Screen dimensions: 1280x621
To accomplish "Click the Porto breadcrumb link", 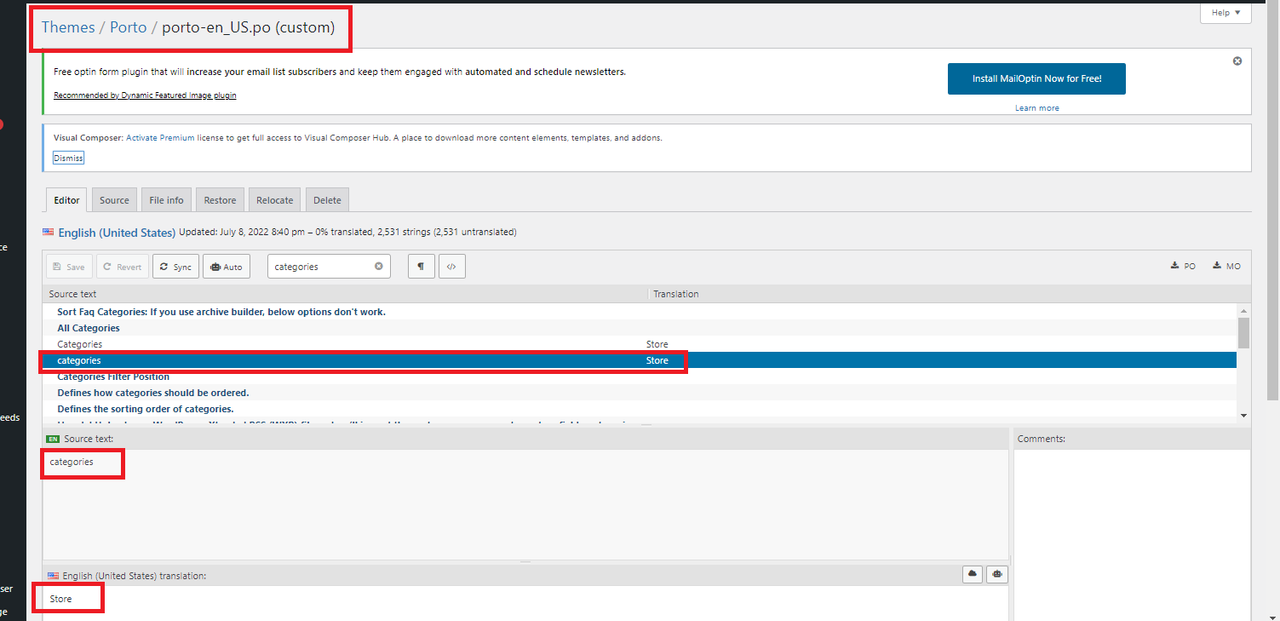I will (x=128, y=27).
